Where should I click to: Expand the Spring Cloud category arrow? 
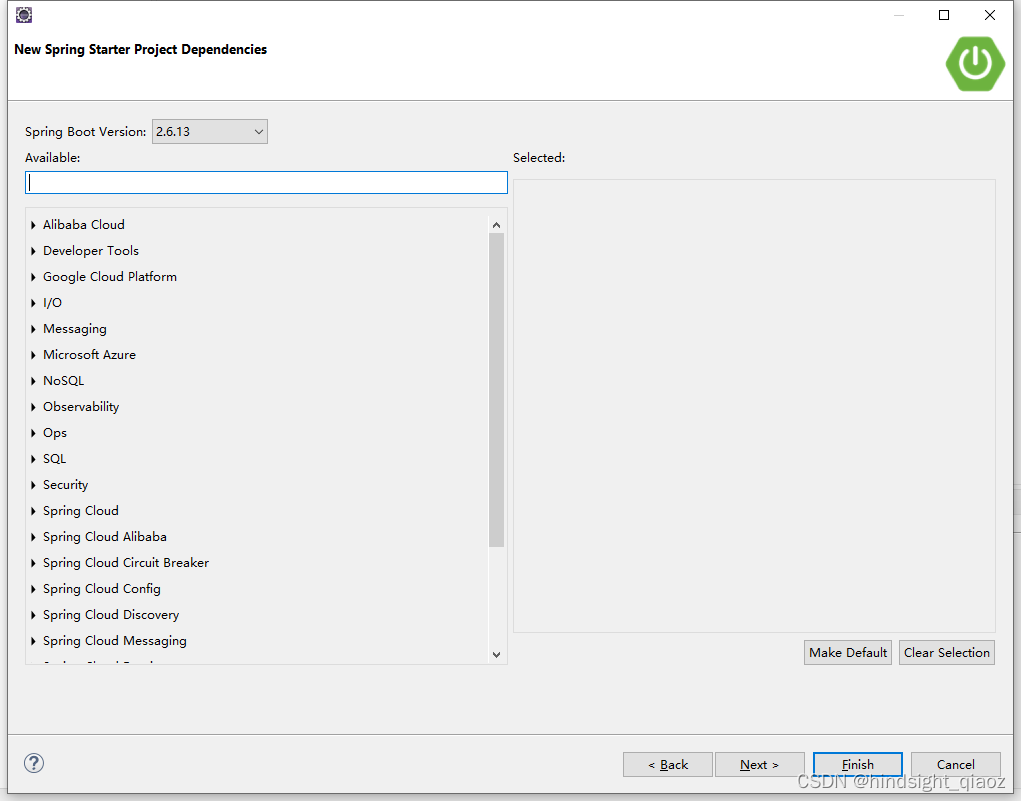tap(33, 511)
